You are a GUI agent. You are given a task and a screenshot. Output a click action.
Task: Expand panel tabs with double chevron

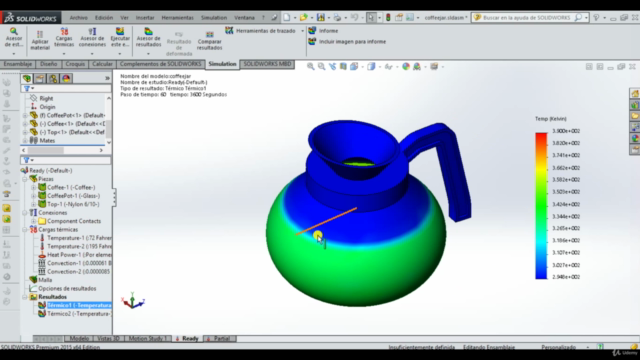pos(107,78)
